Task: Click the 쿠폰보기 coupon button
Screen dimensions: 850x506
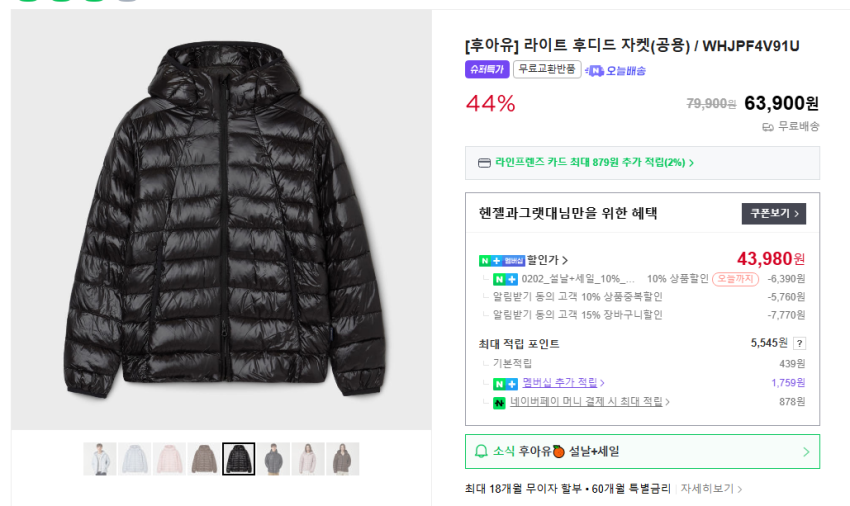Action: [x=773, y=213]
